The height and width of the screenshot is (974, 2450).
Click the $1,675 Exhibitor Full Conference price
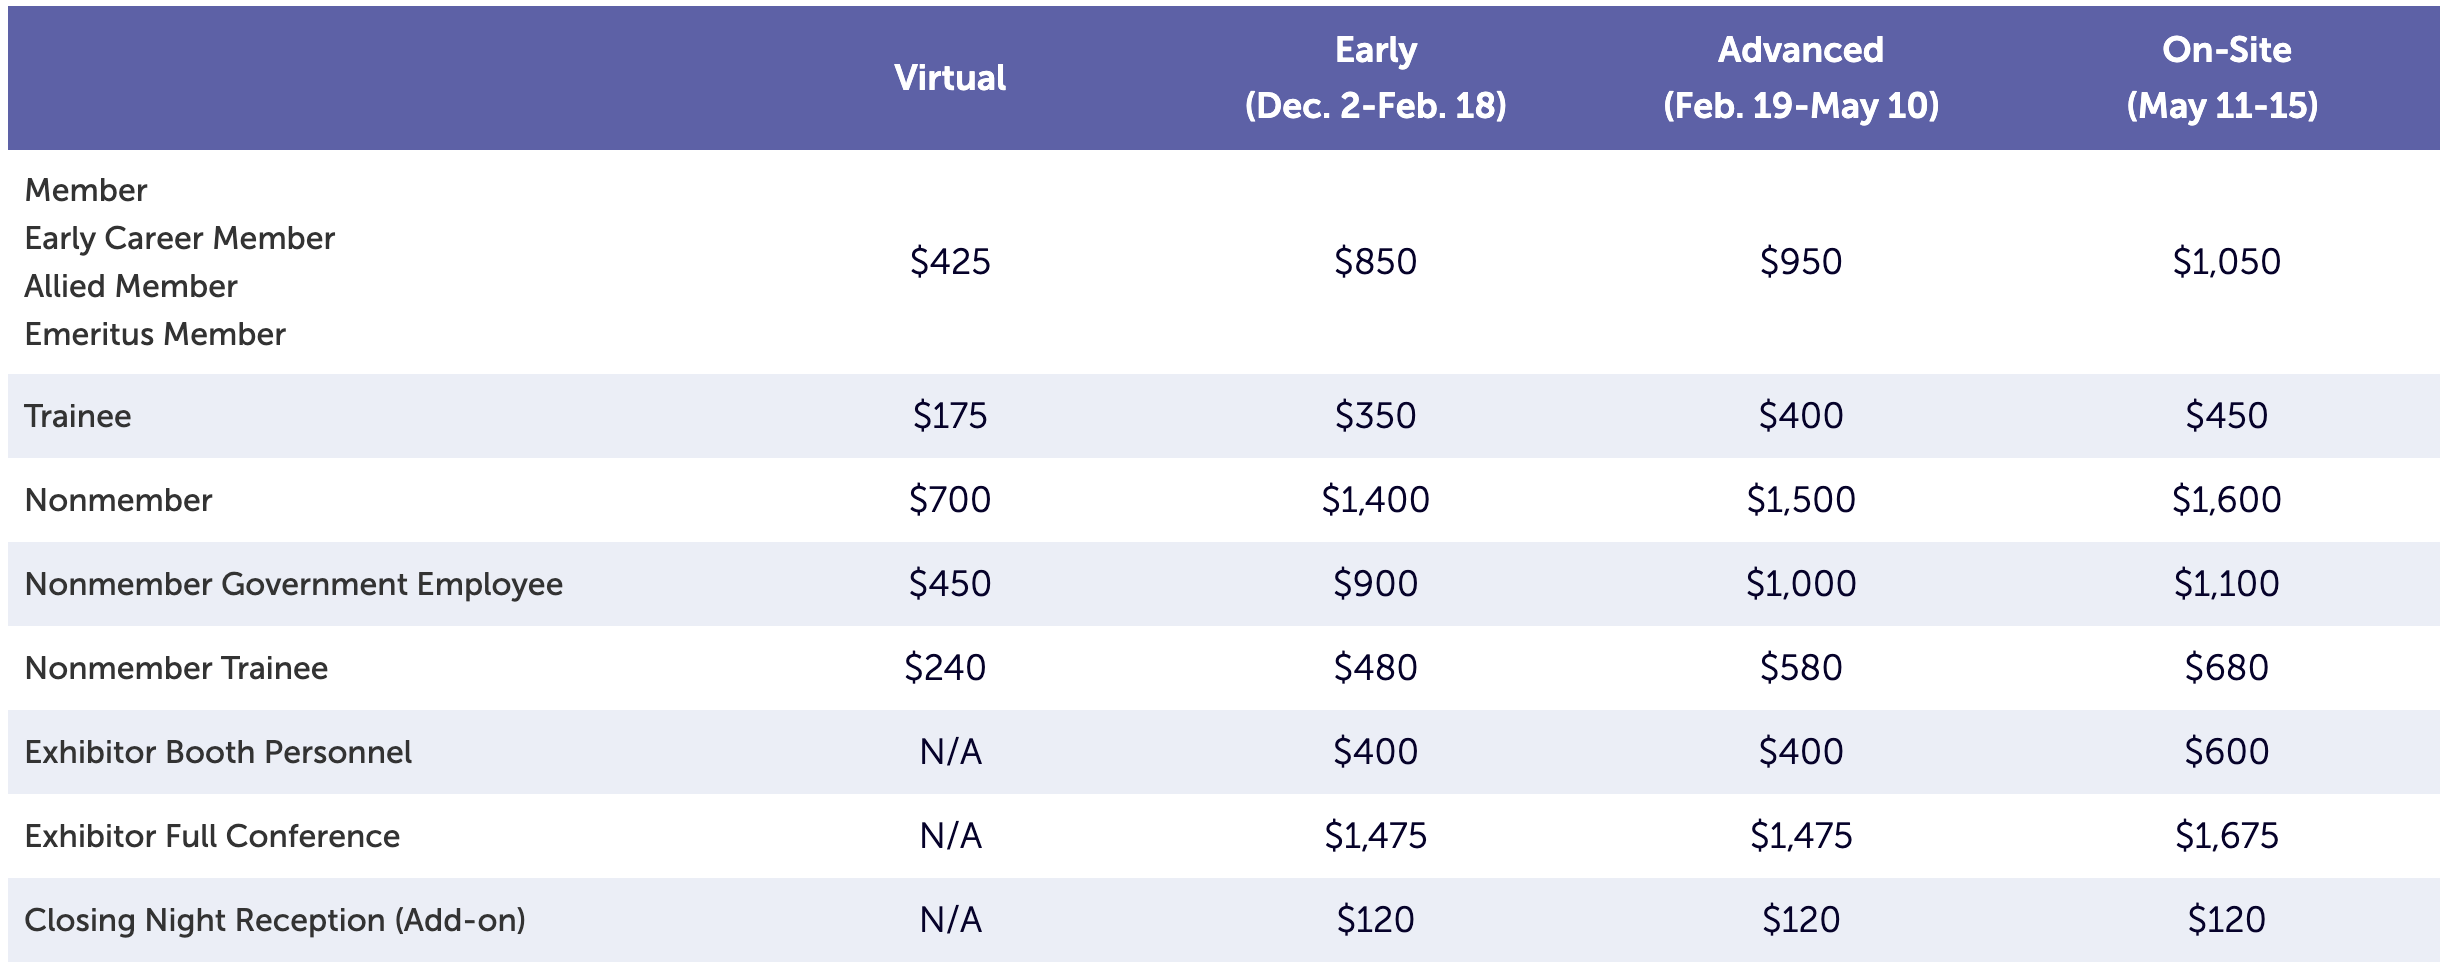[2226, 836]
